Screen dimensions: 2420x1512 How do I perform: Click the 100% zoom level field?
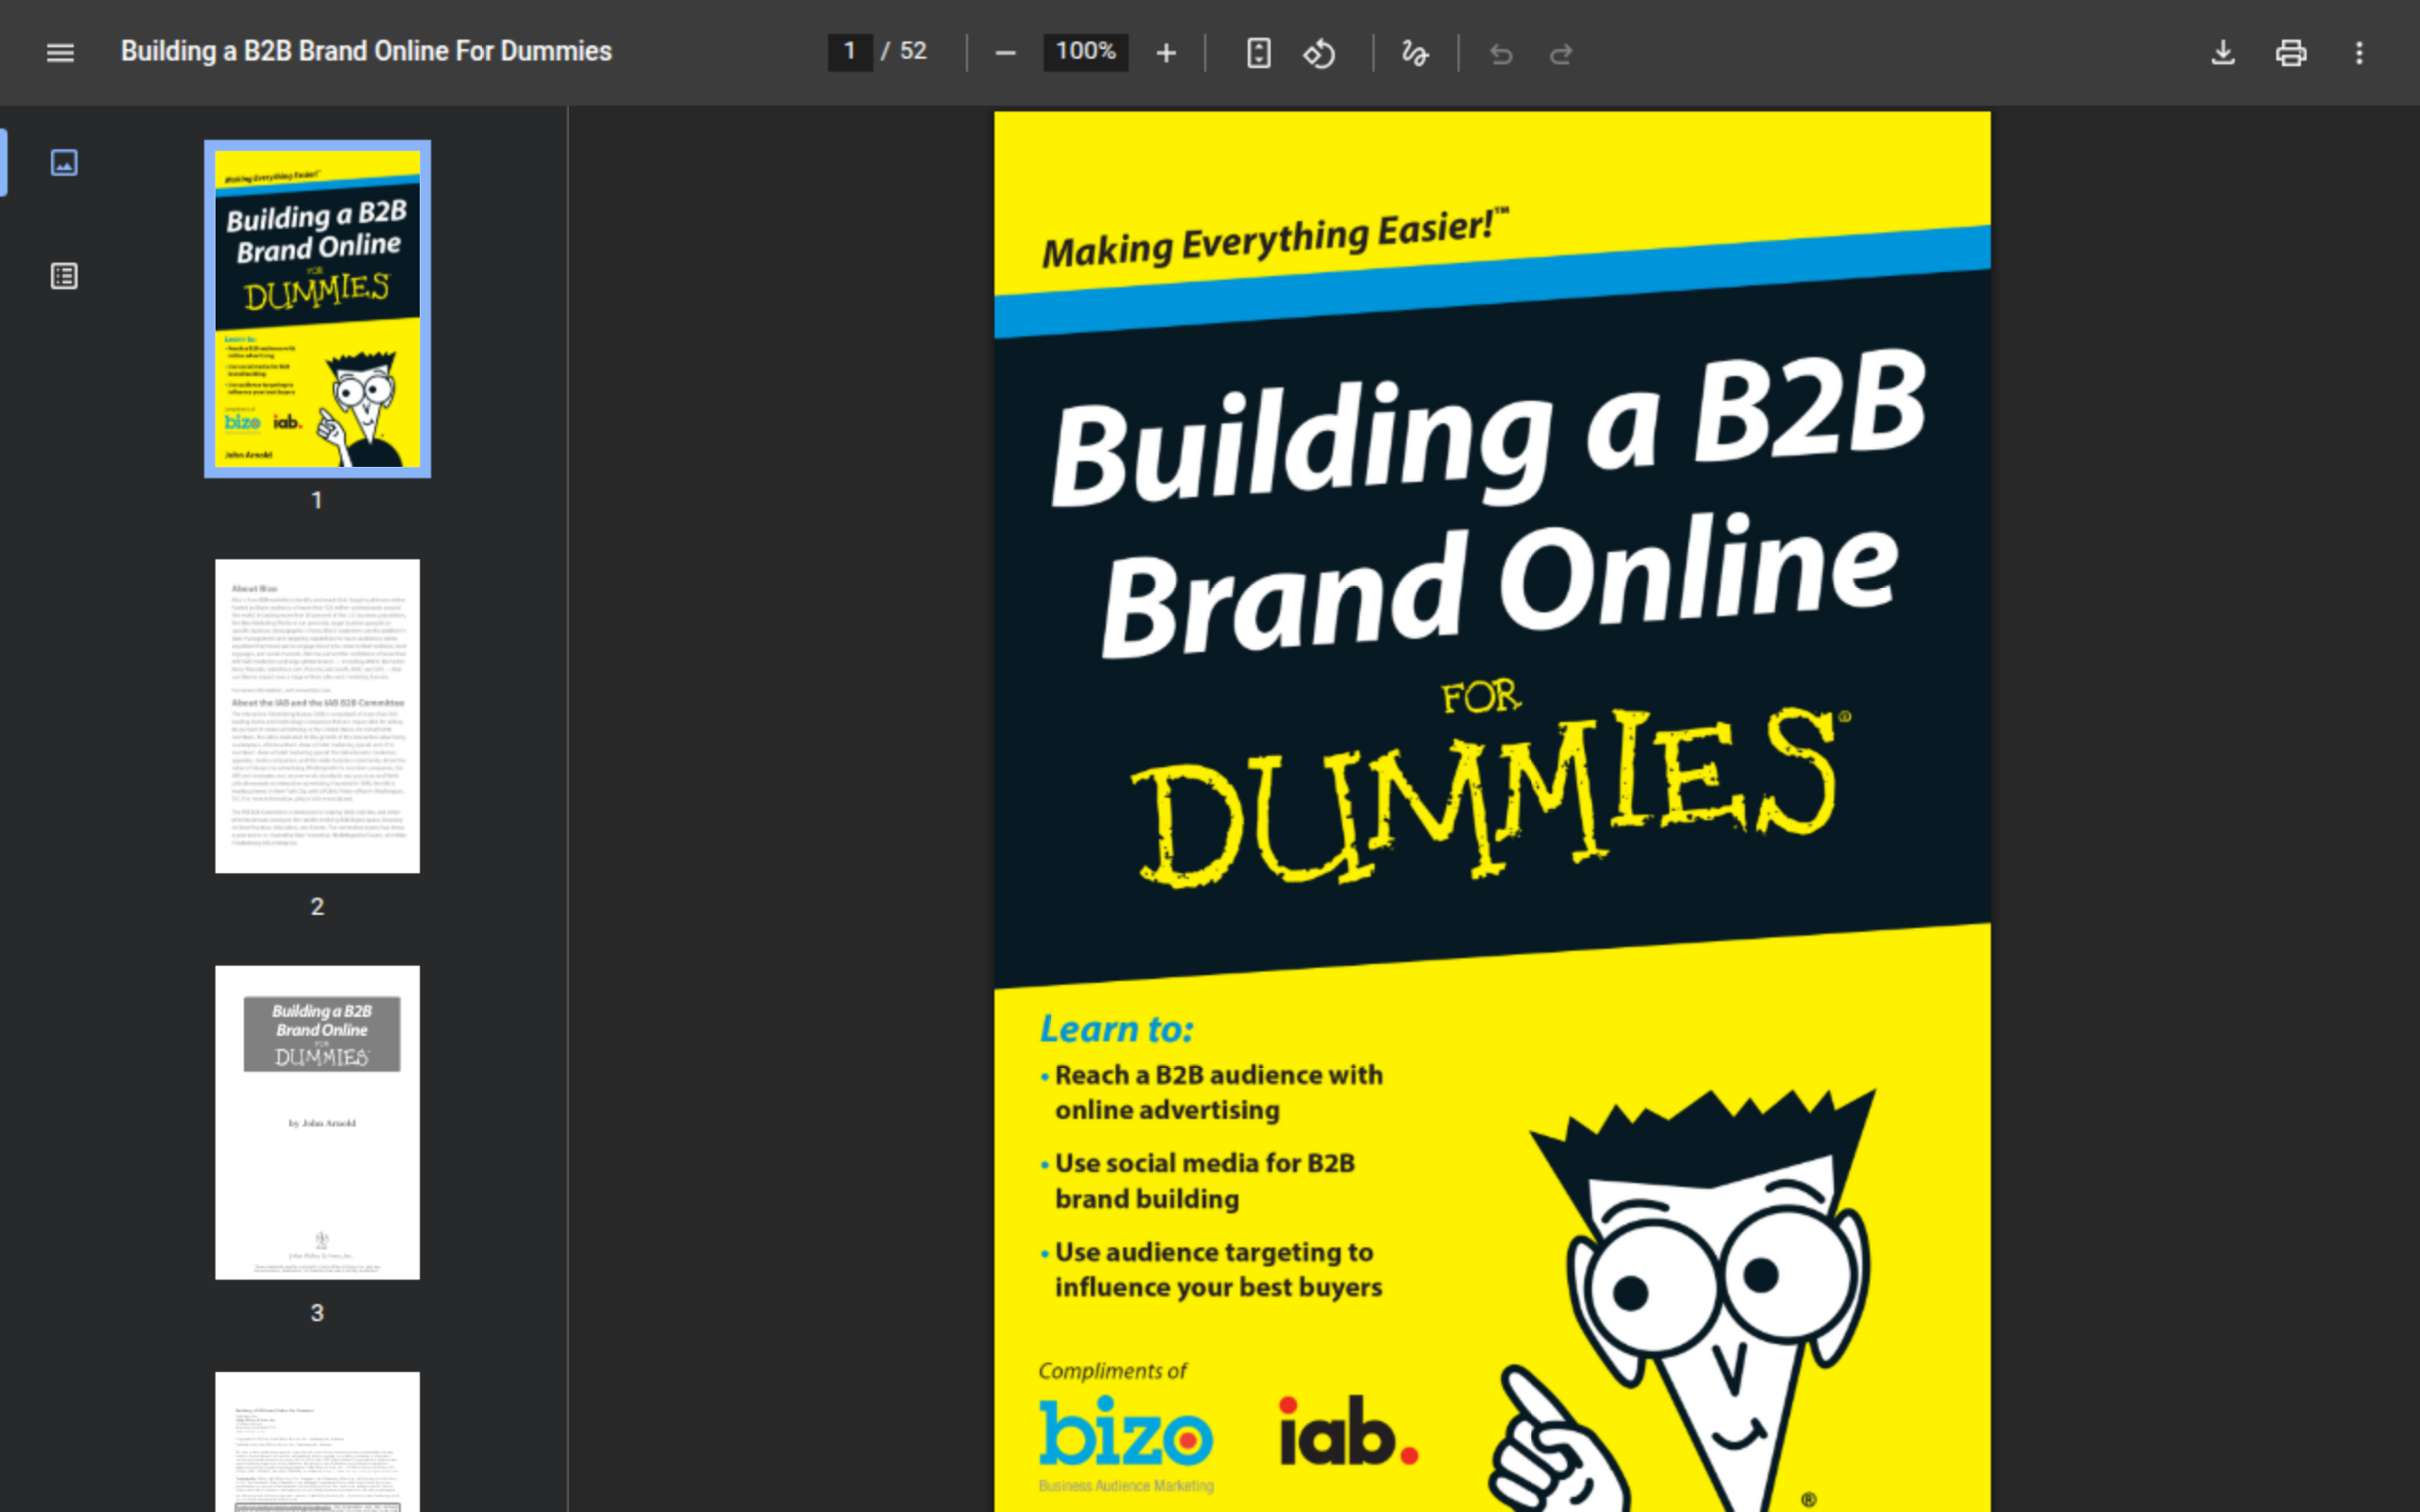tap(1085, 52)
